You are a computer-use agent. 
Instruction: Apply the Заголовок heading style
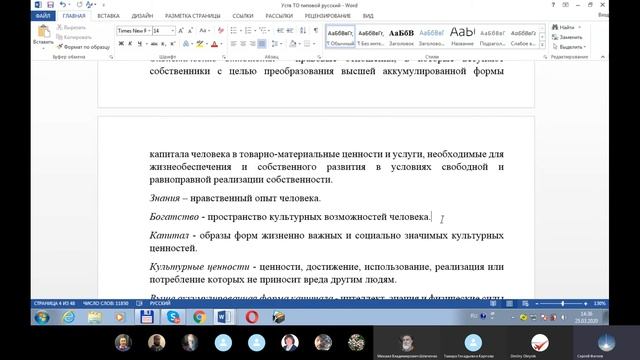[401, 37]
